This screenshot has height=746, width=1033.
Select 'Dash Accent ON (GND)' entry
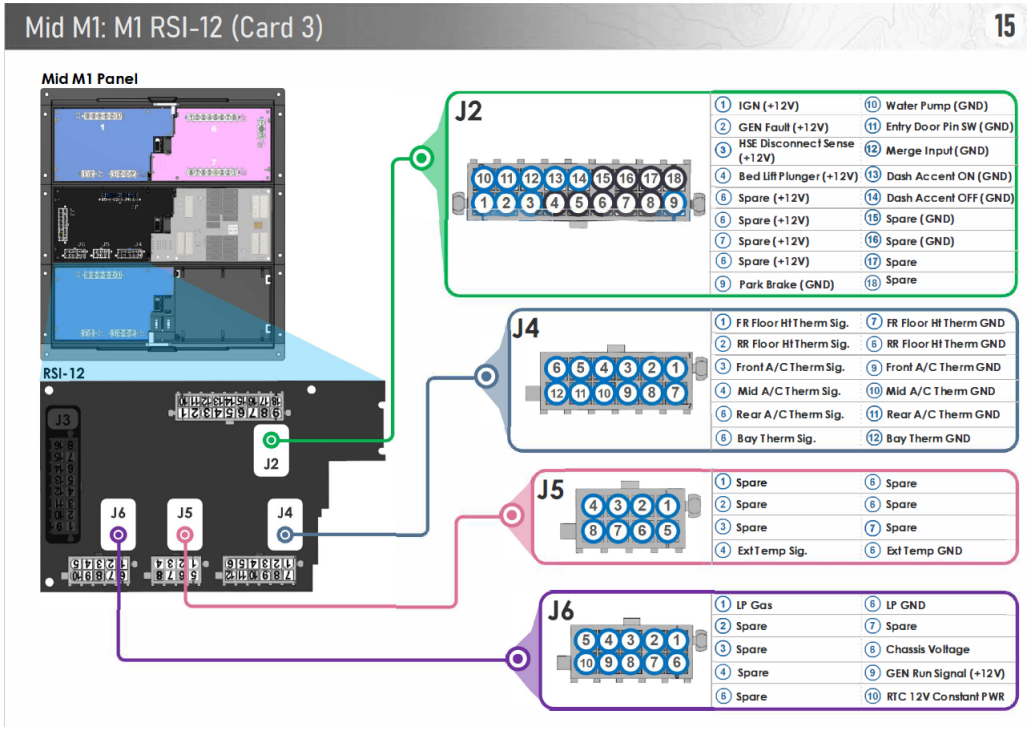[949, 176]
